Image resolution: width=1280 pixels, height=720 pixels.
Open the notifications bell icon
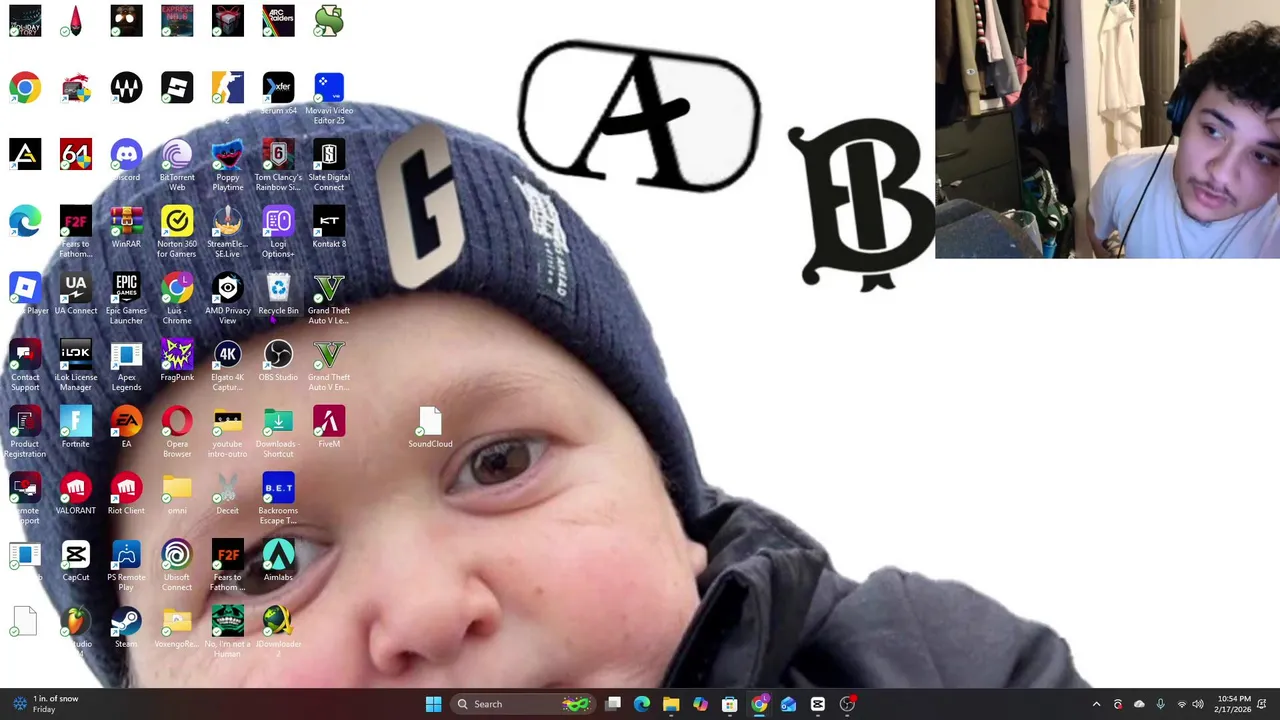click(1263, 704)
